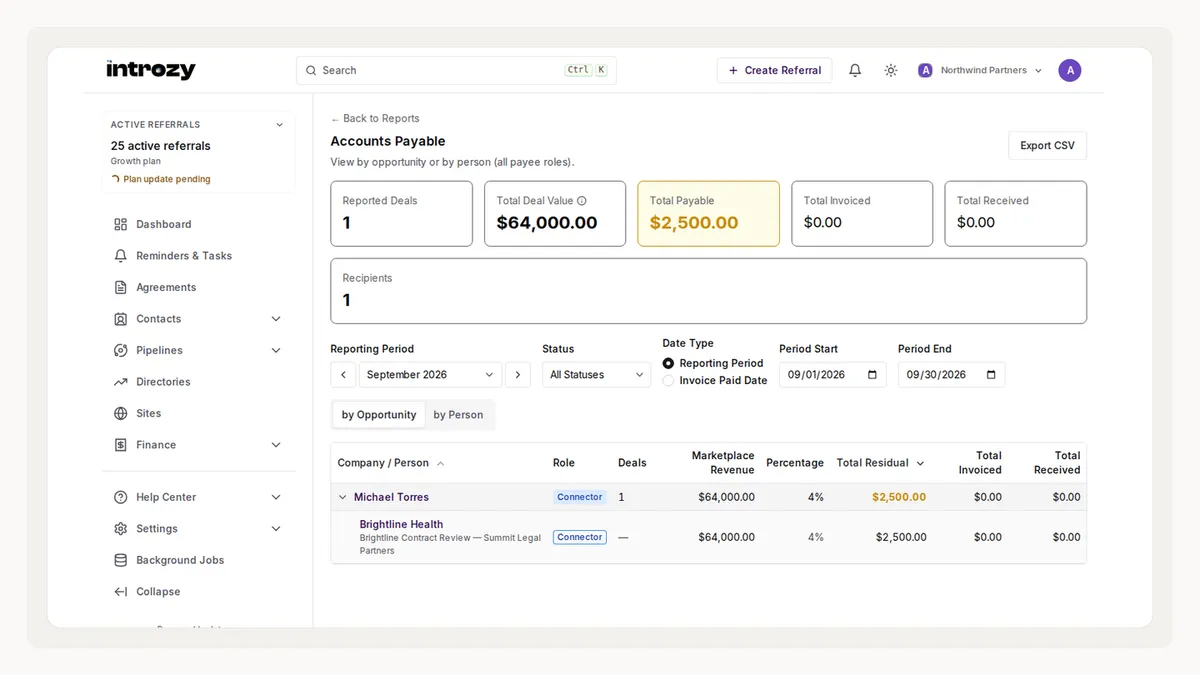Switch to the by Opportunity tab

pyautogui.click(x=379, y=415)
